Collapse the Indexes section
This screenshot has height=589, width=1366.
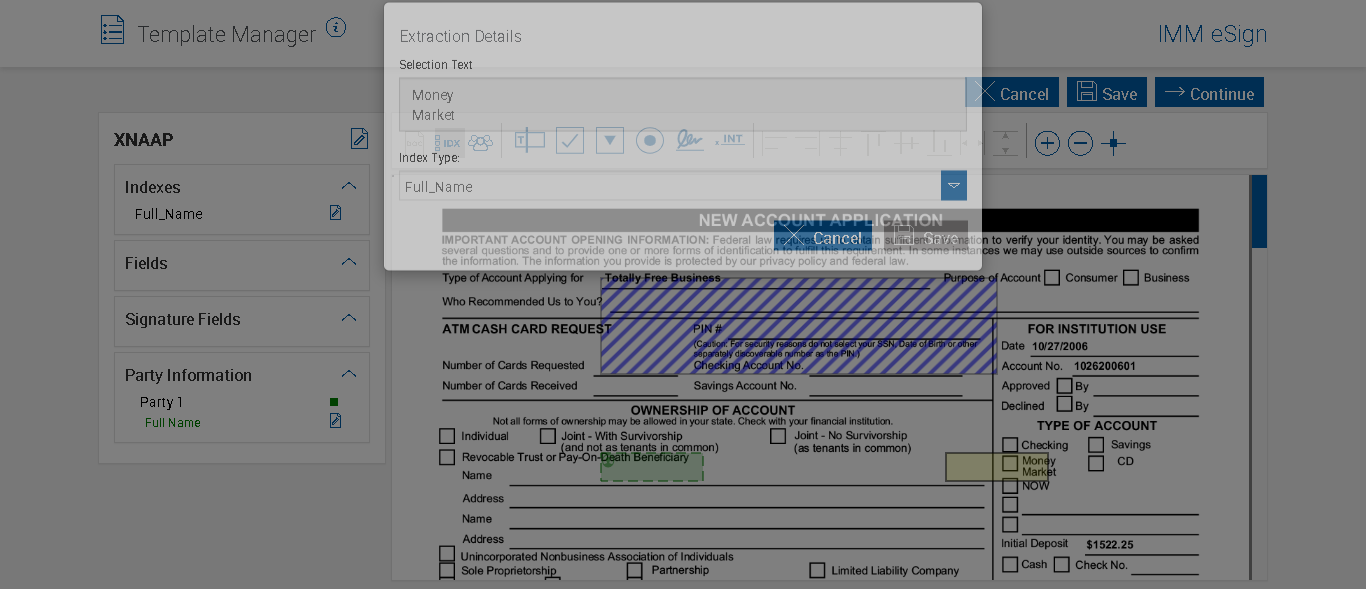(x=349, y=186)
